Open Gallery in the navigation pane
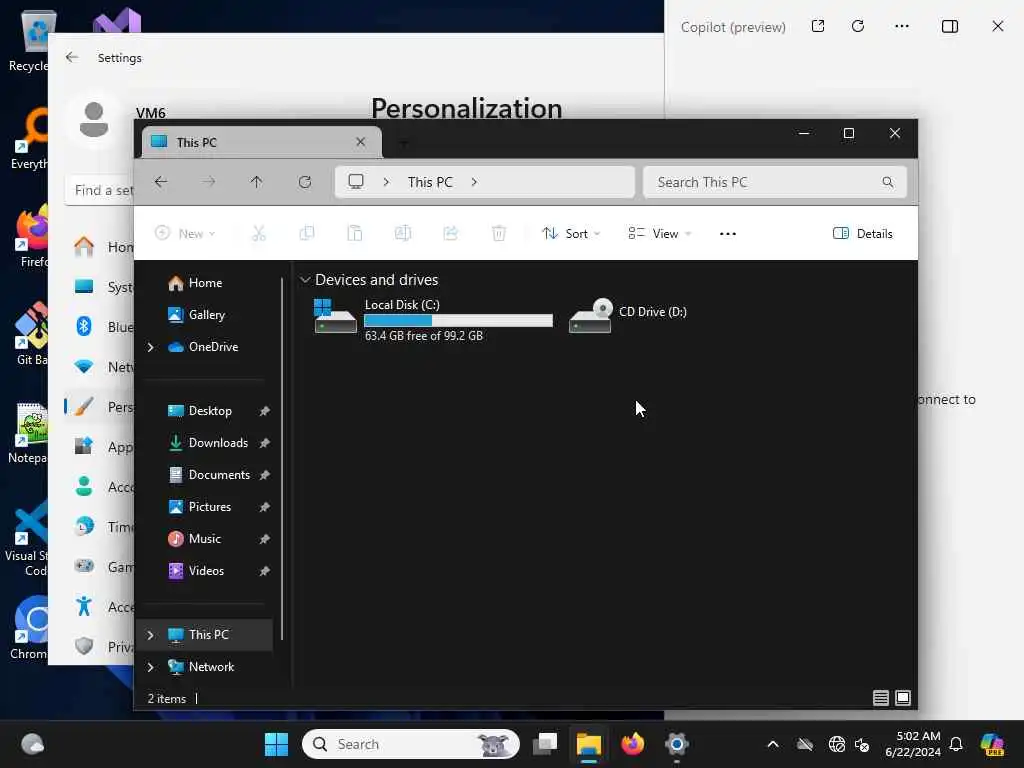1024x768 pixels. click(206, 315)
